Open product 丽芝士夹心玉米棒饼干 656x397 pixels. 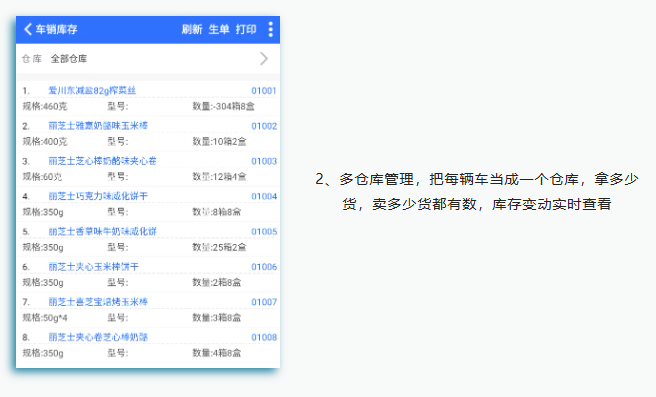point(93,266)
